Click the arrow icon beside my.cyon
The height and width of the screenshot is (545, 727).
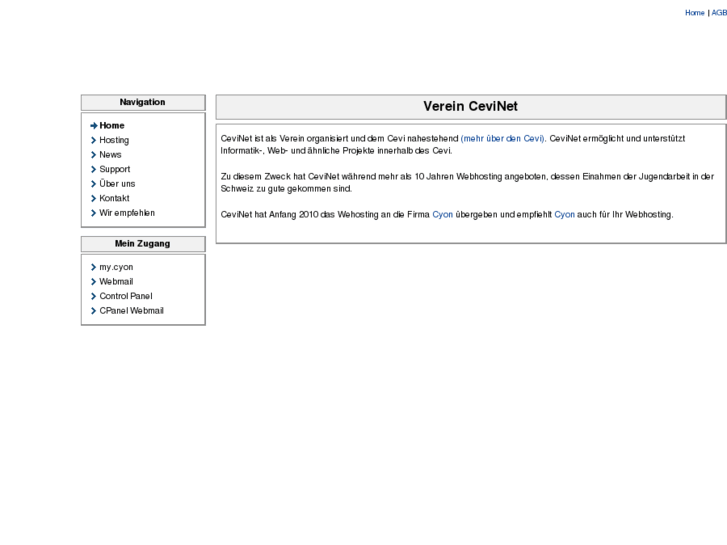[93, 268]
